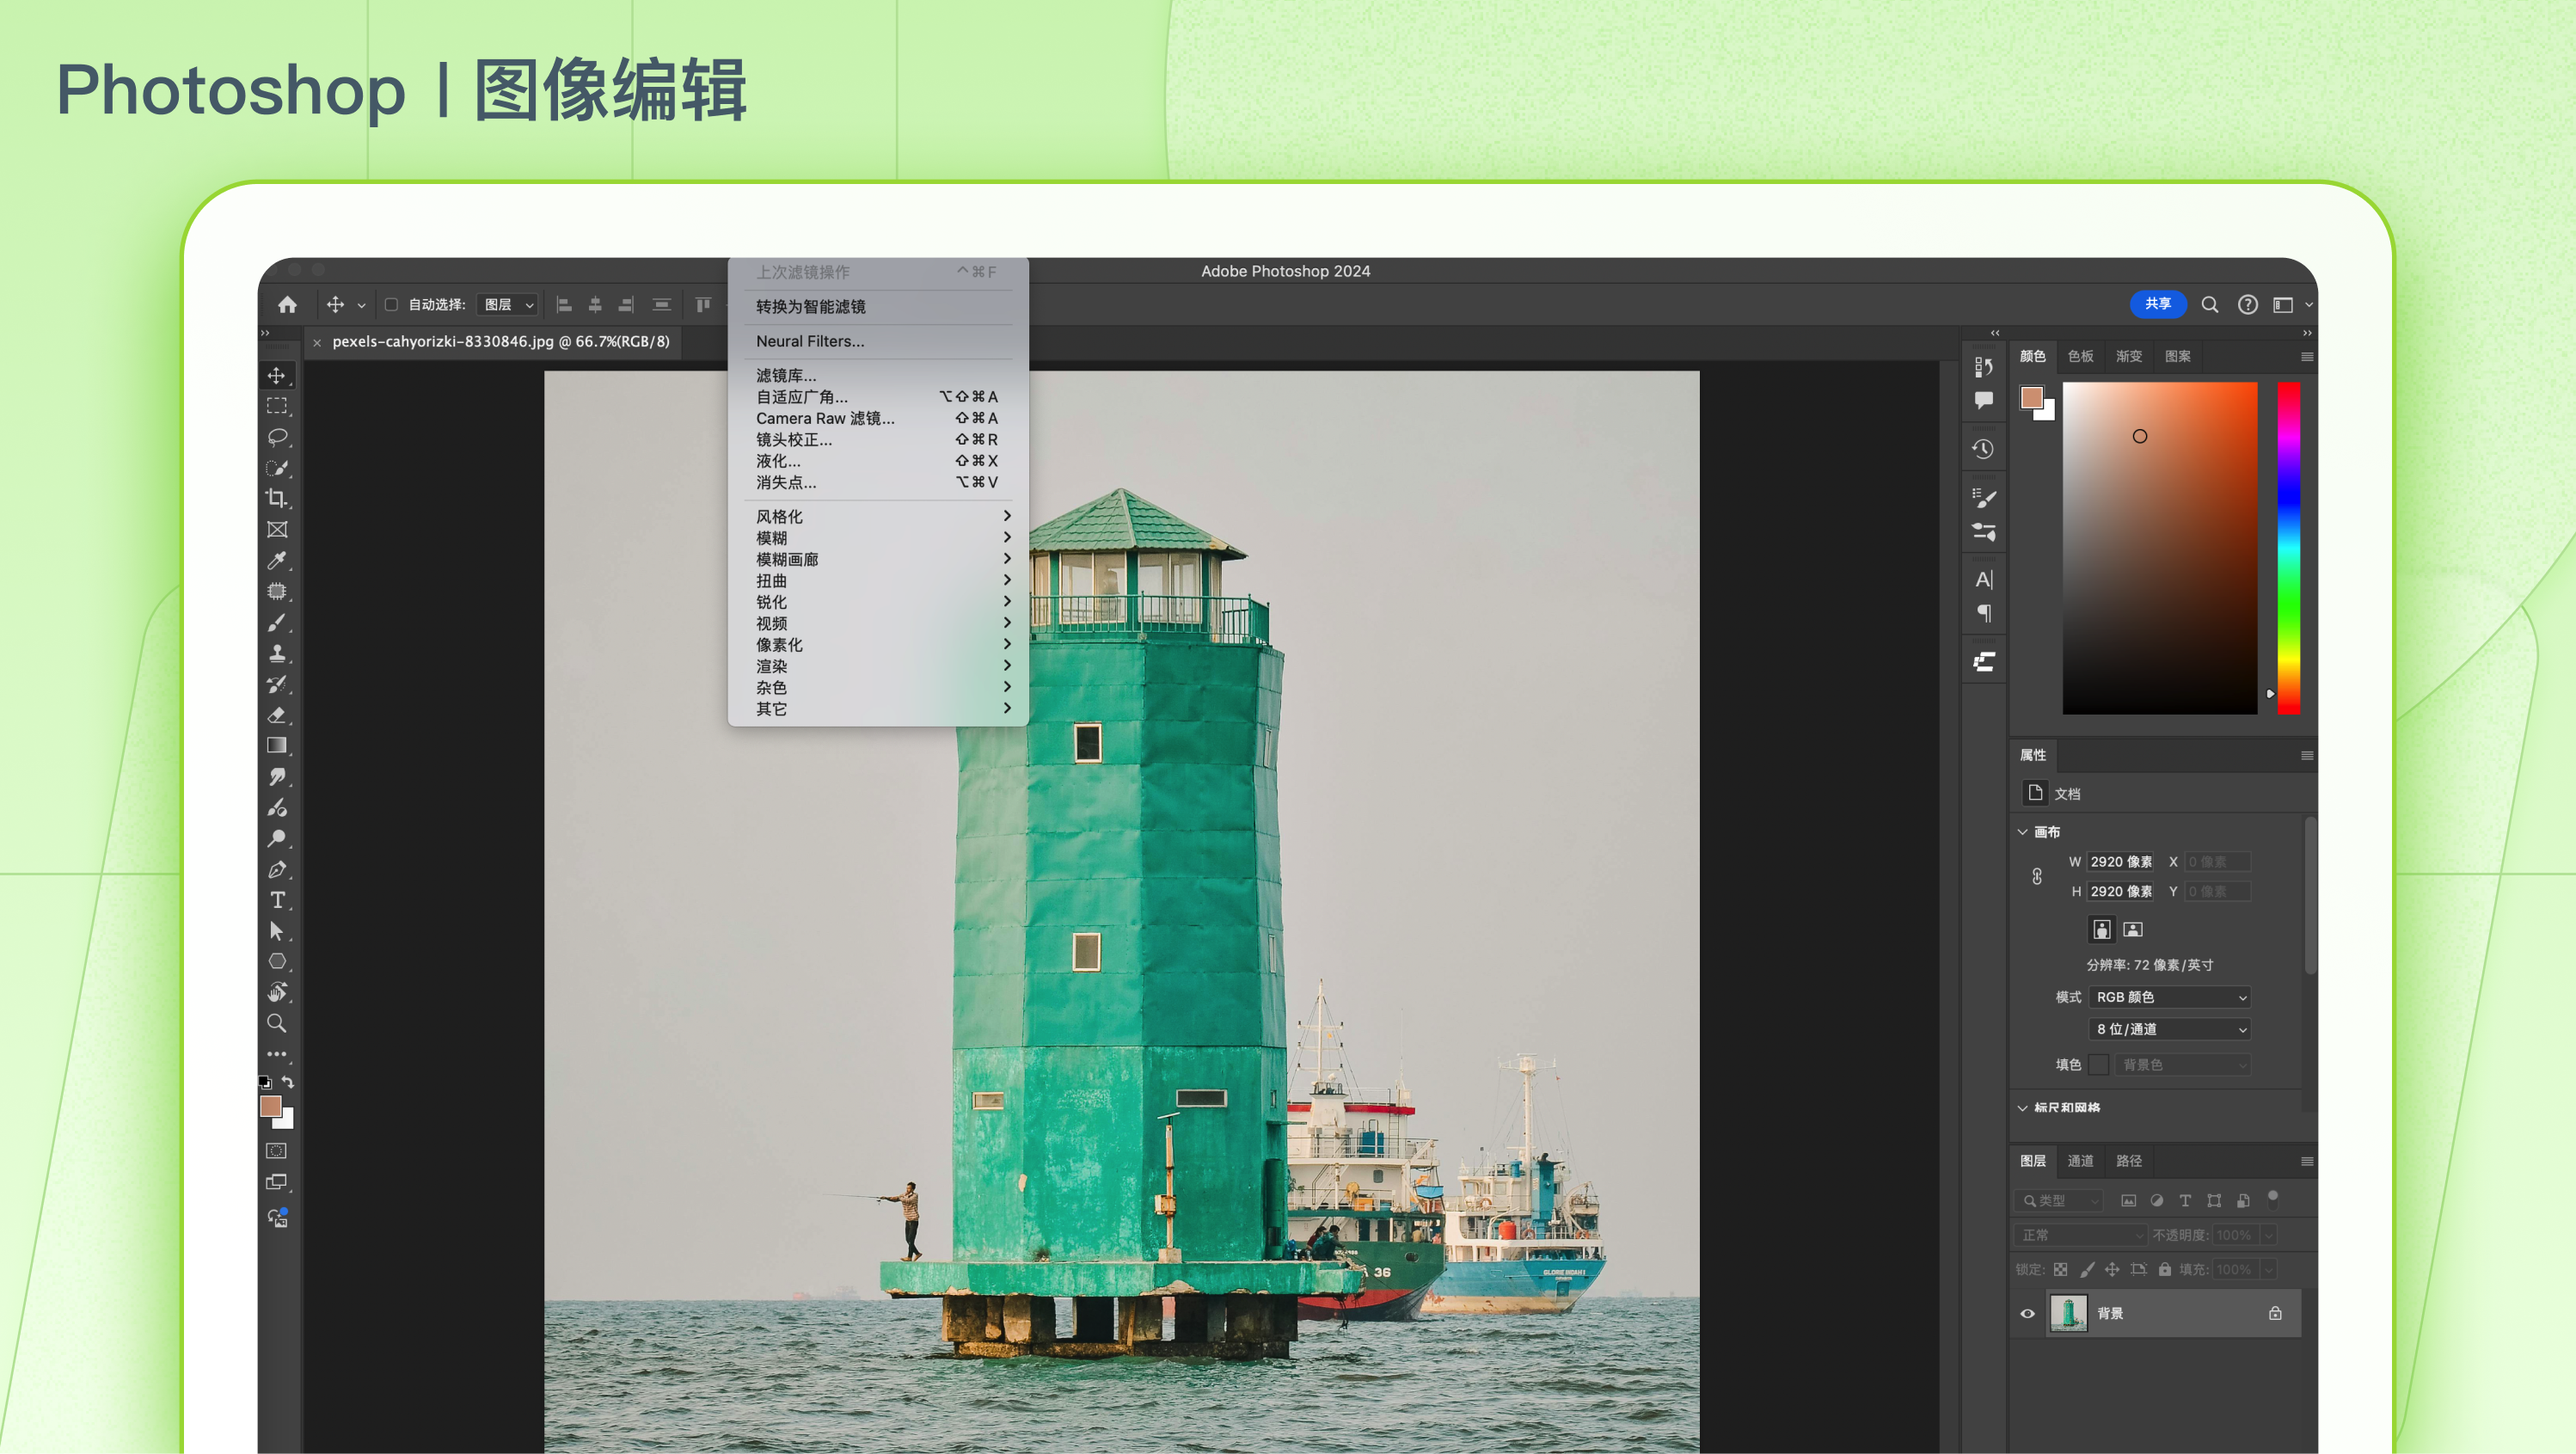Open the 模式 RGB 颜色 dropdown
Viewport: 2576px width, 1454px height.
click(x=2170, y=997)
